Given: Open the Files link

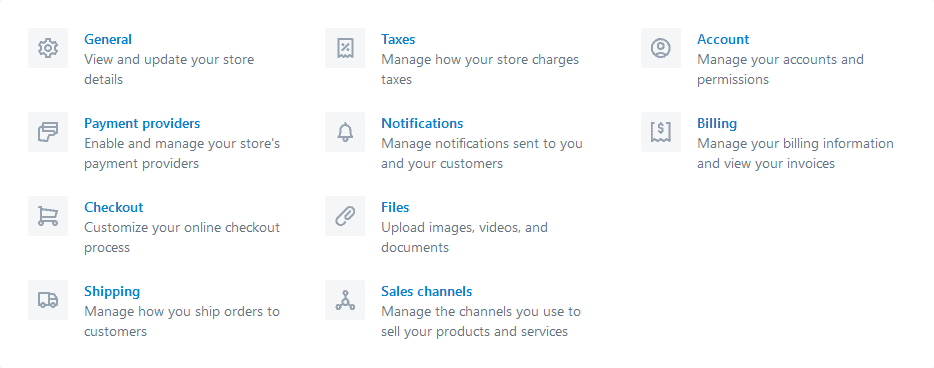Looking at the screenshot, I should [395, 207].
